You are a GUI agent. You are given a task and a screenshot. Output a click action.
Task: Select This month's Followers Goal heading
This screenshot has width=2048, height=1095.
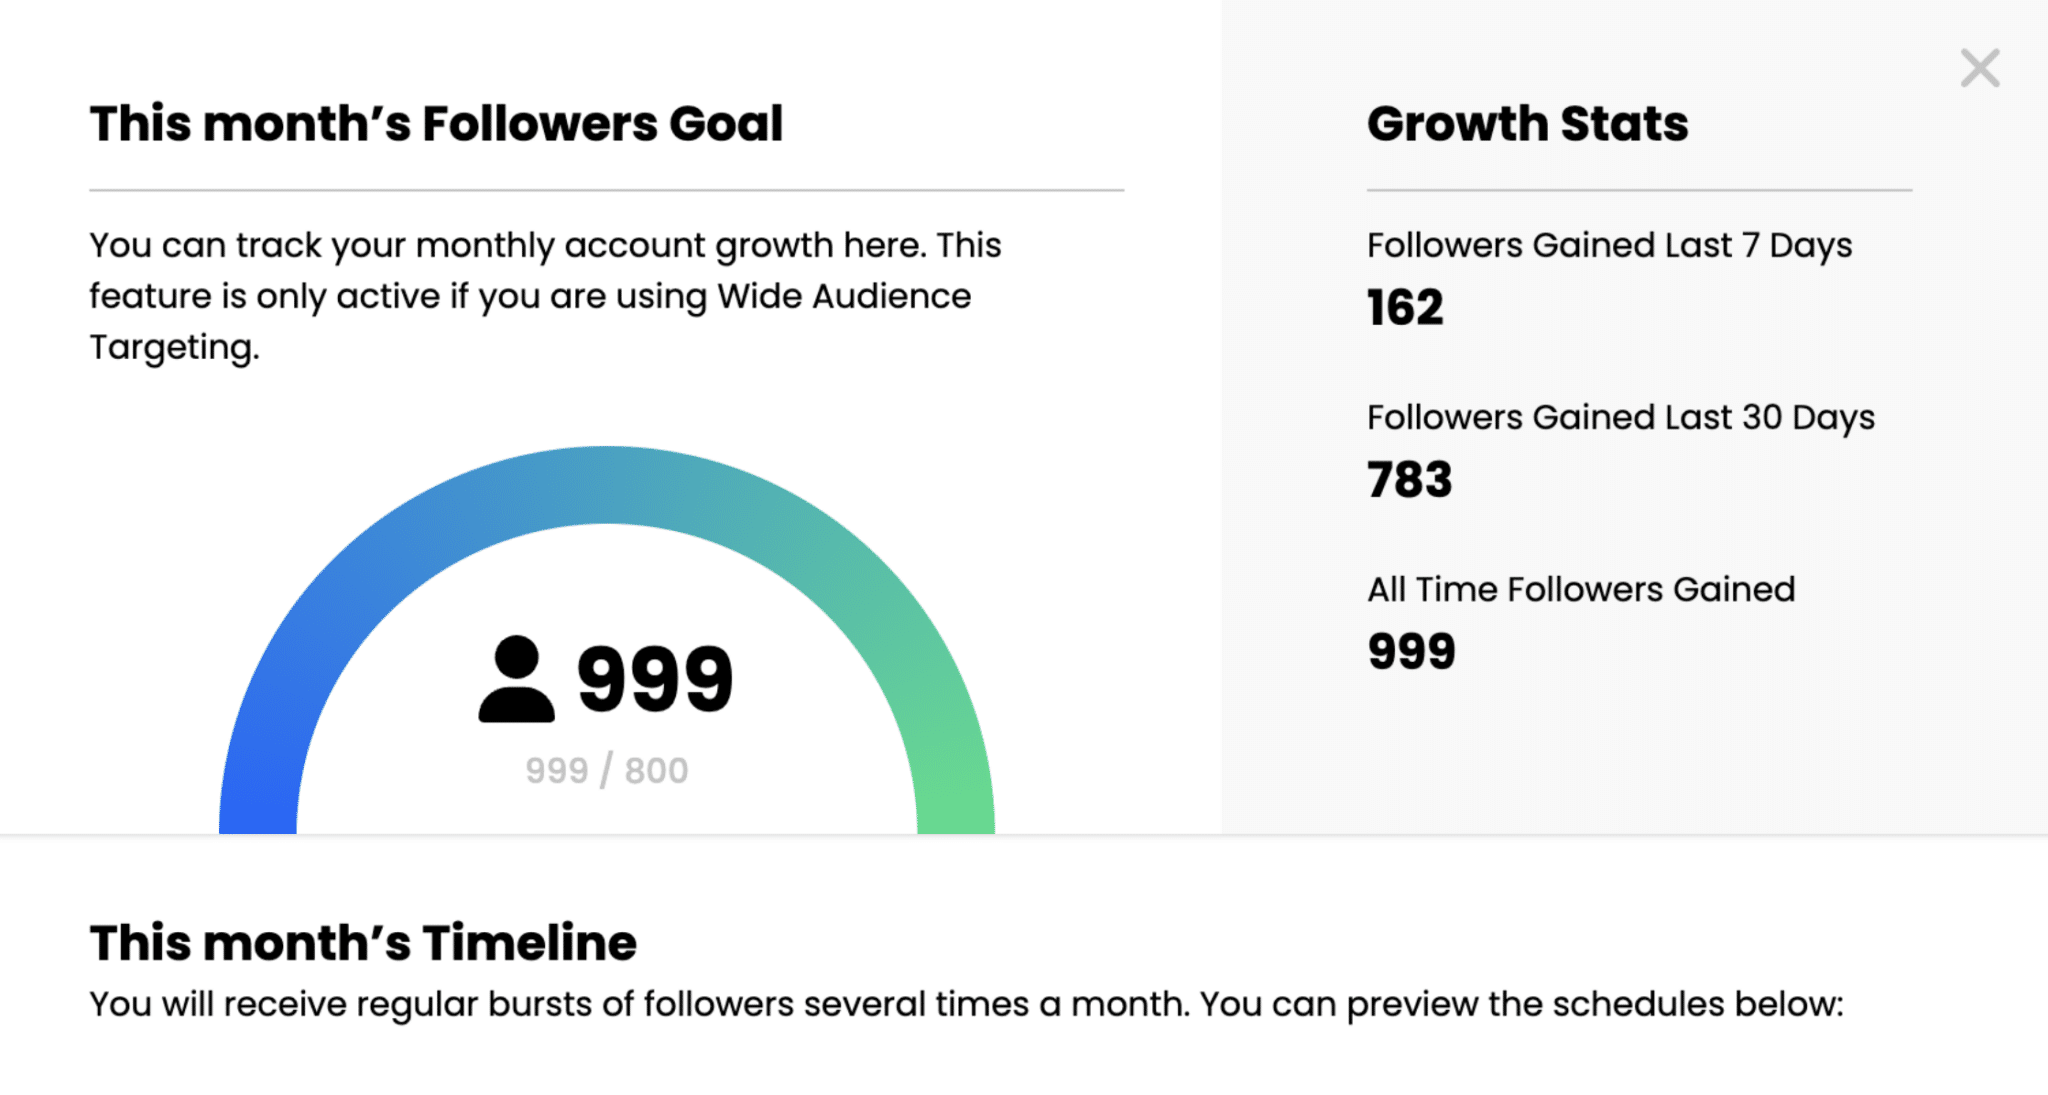(x=436, y=124)
